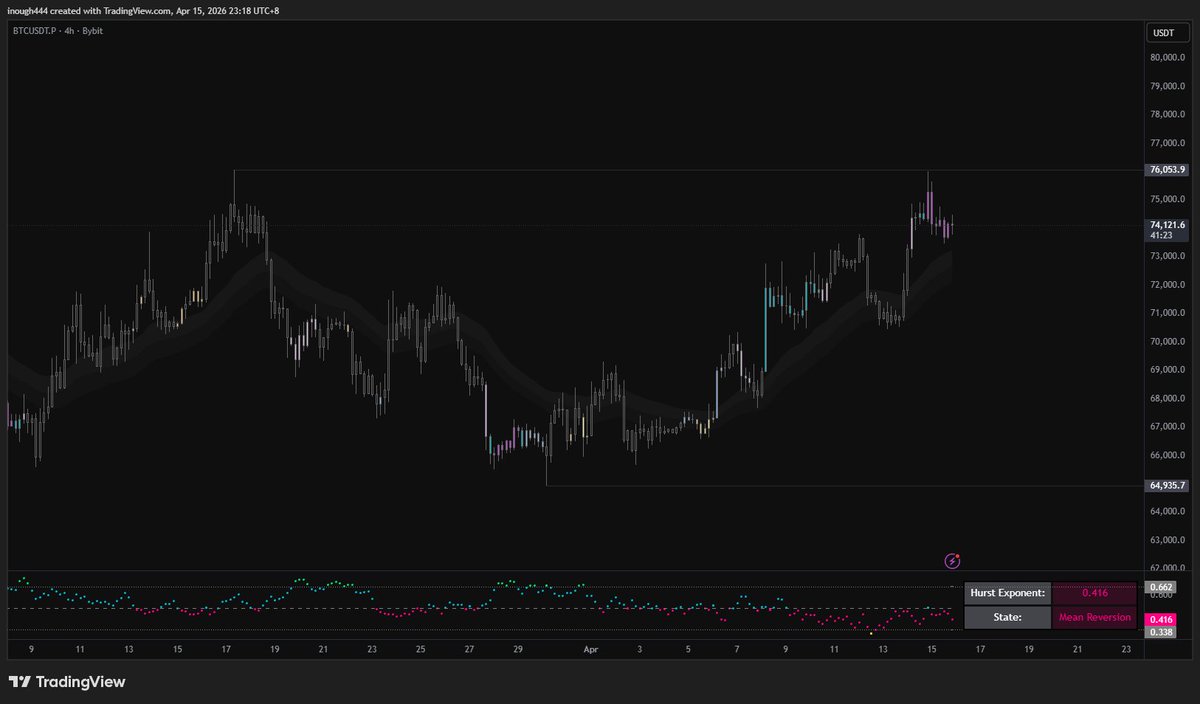The width and height of the screenshot is (1200, 704).
Task: Click the 66,000.0 price axis label
Action: click(x=1168, y=455)
